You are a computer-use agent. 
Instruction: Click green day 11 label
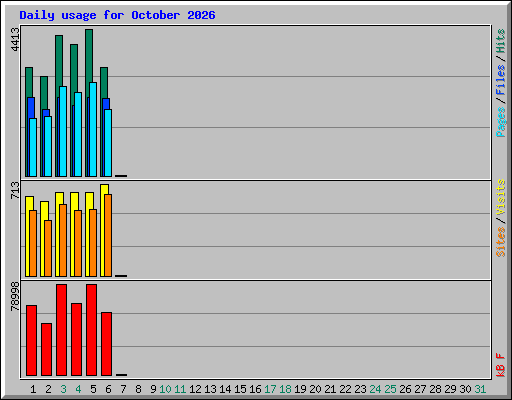point(180,389)
